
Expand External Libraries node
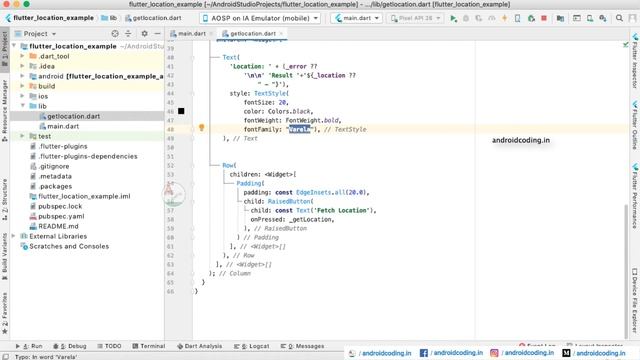tap(14, 236)
